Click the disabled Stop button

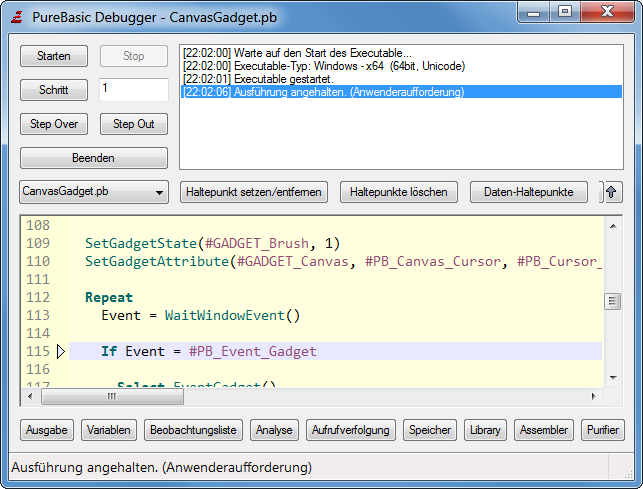pyautogui.click(x=134, y=56)
